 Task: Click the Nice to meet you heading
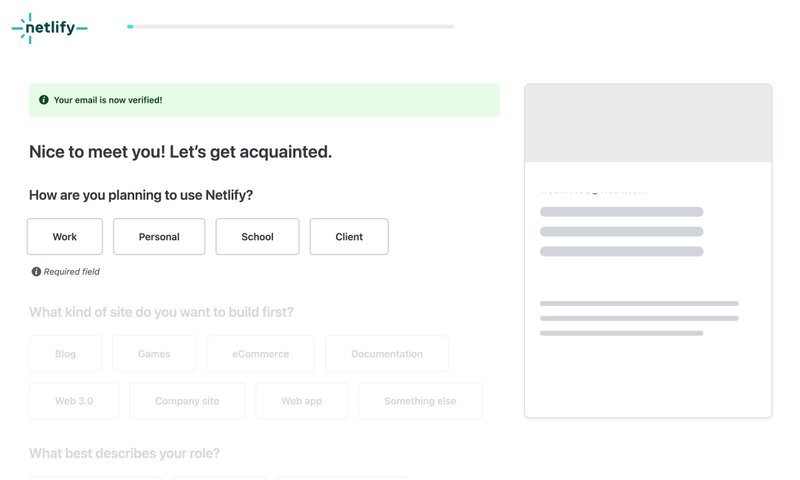coord(180,152)
